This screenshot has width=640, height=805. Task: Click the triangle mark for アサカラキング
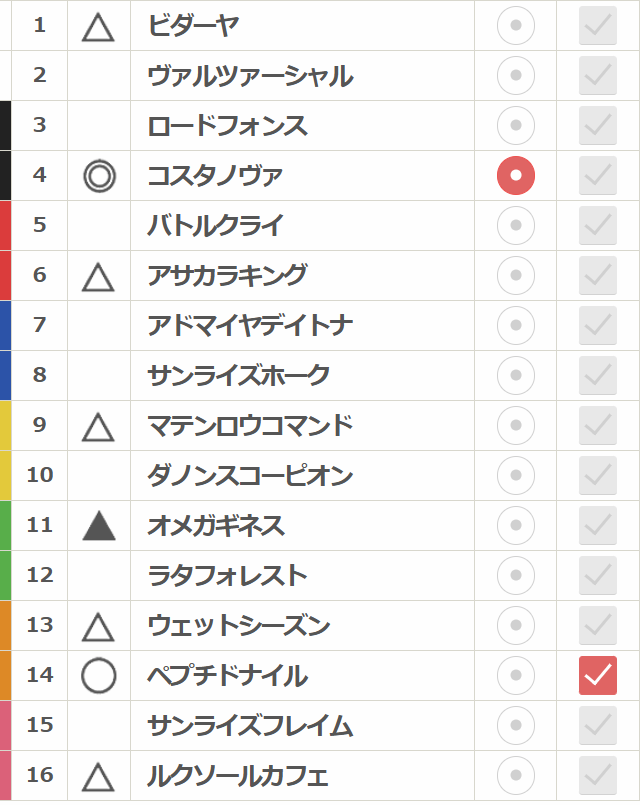(98, 277)
